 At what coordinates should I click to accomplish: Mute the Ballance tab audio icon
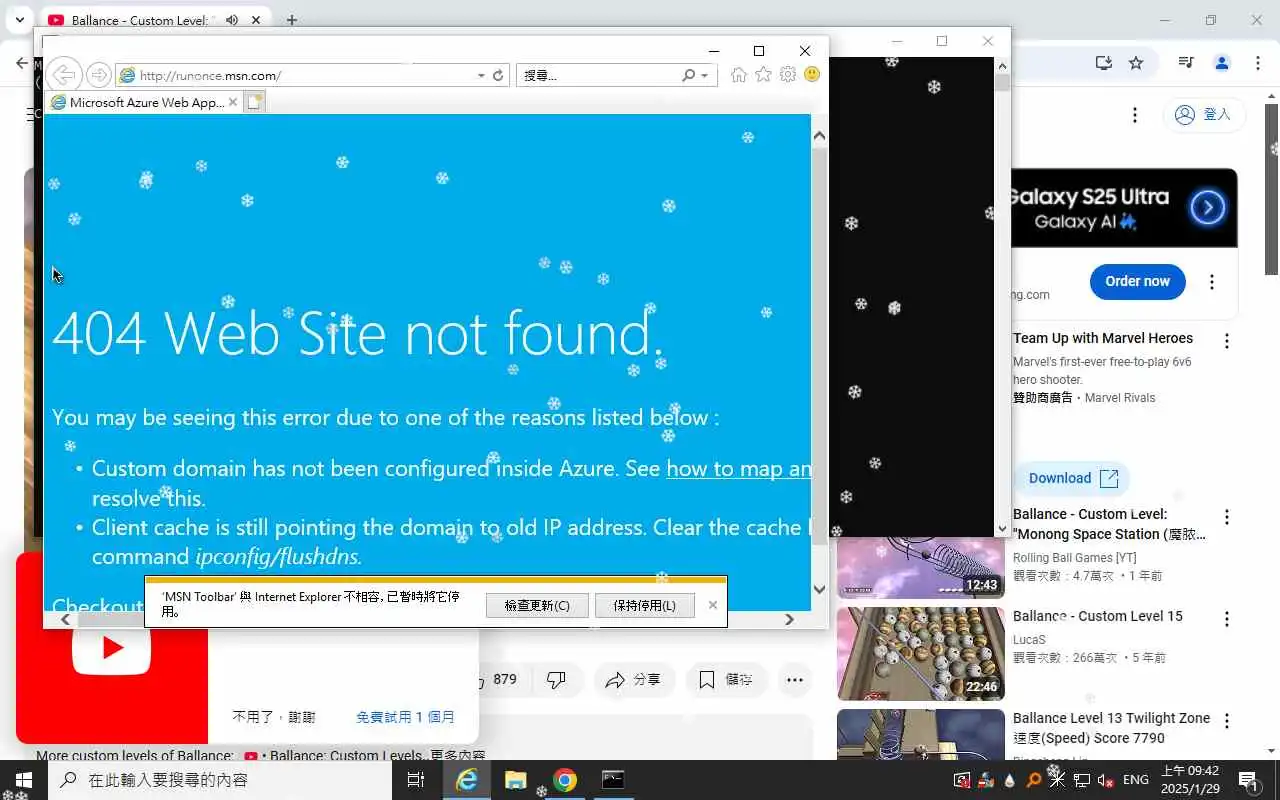[232, 20]
